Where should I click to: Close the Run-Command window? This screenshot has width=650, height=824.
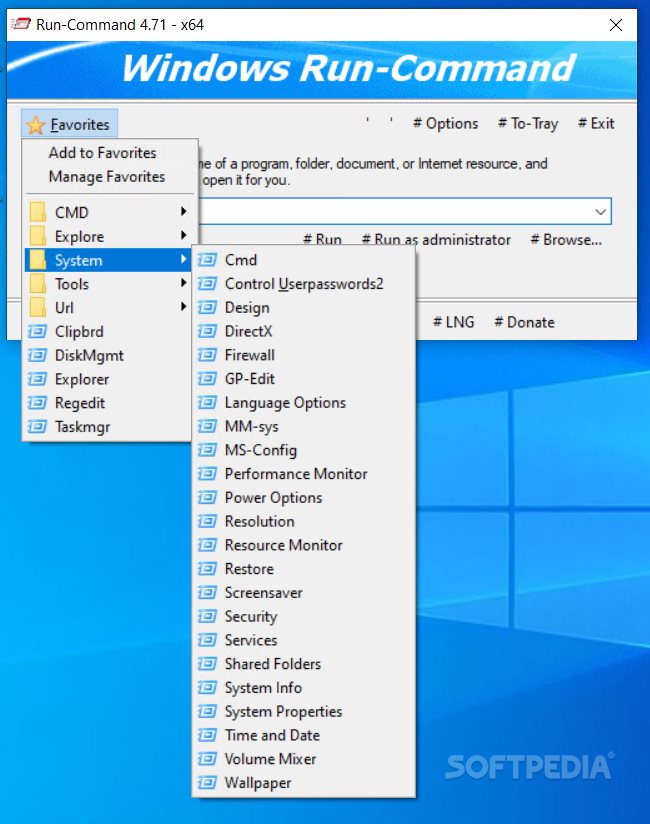point(616,25)
